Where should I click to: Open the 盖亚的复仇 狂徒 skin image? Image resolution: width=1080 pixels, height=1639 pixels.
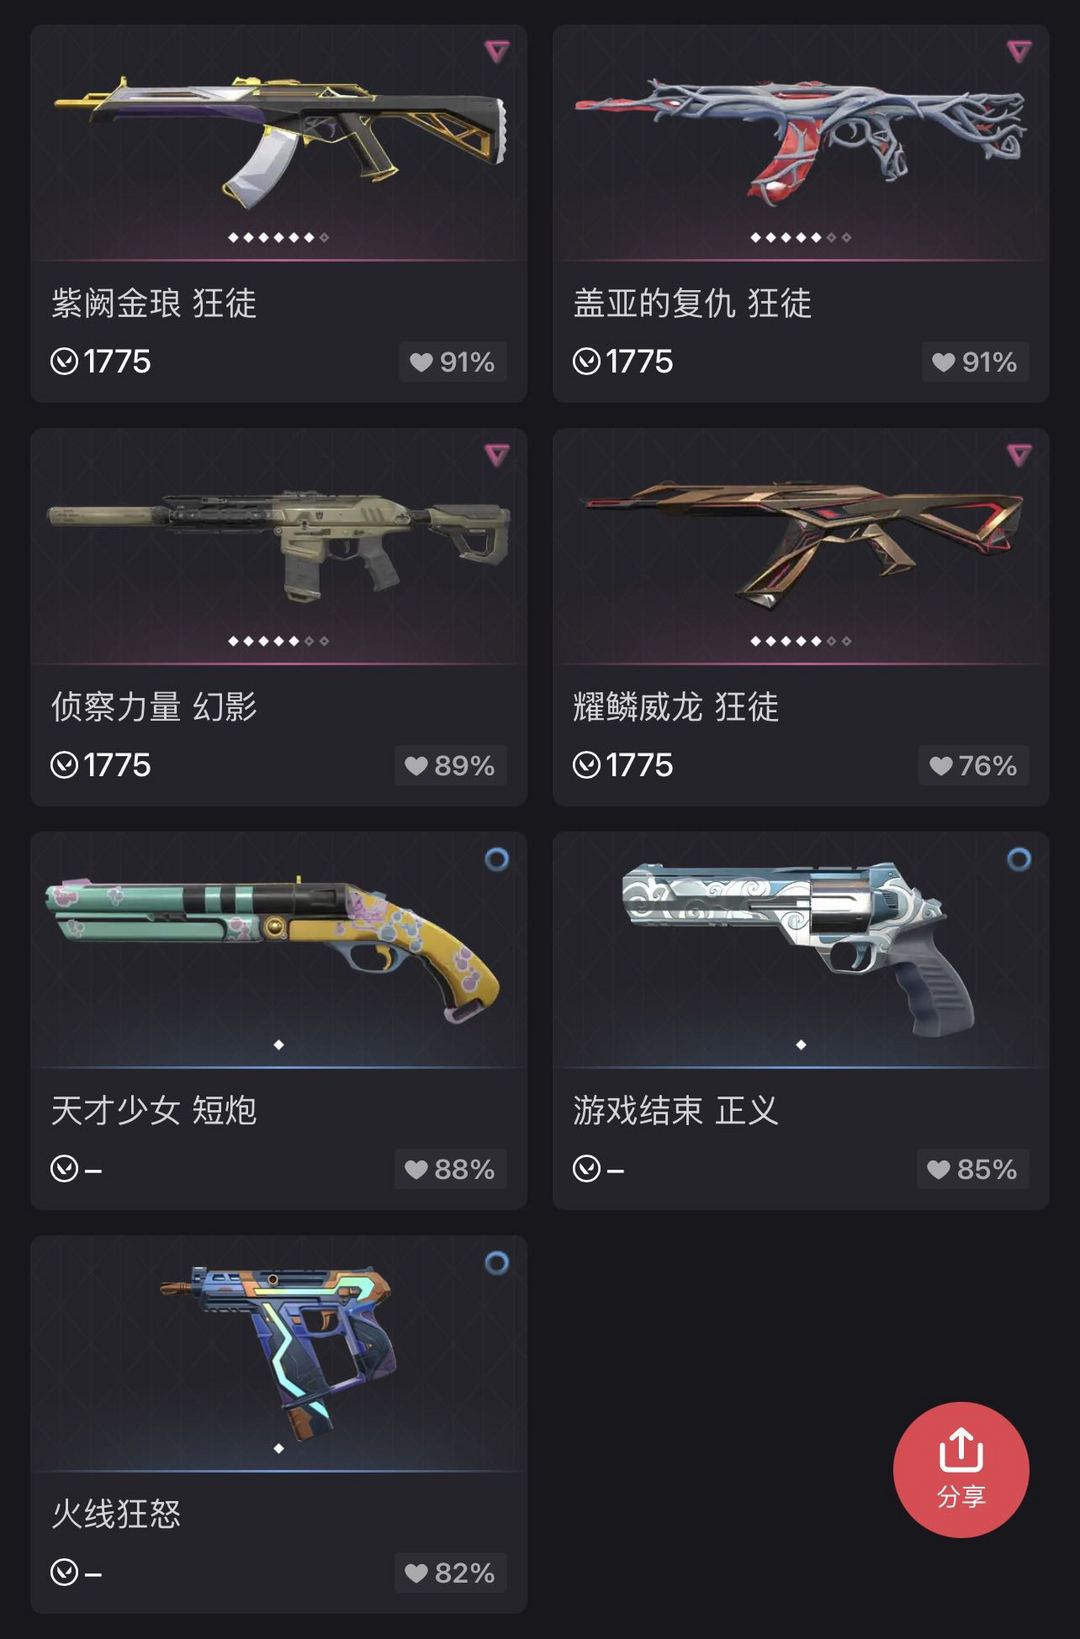coord(800,140)
